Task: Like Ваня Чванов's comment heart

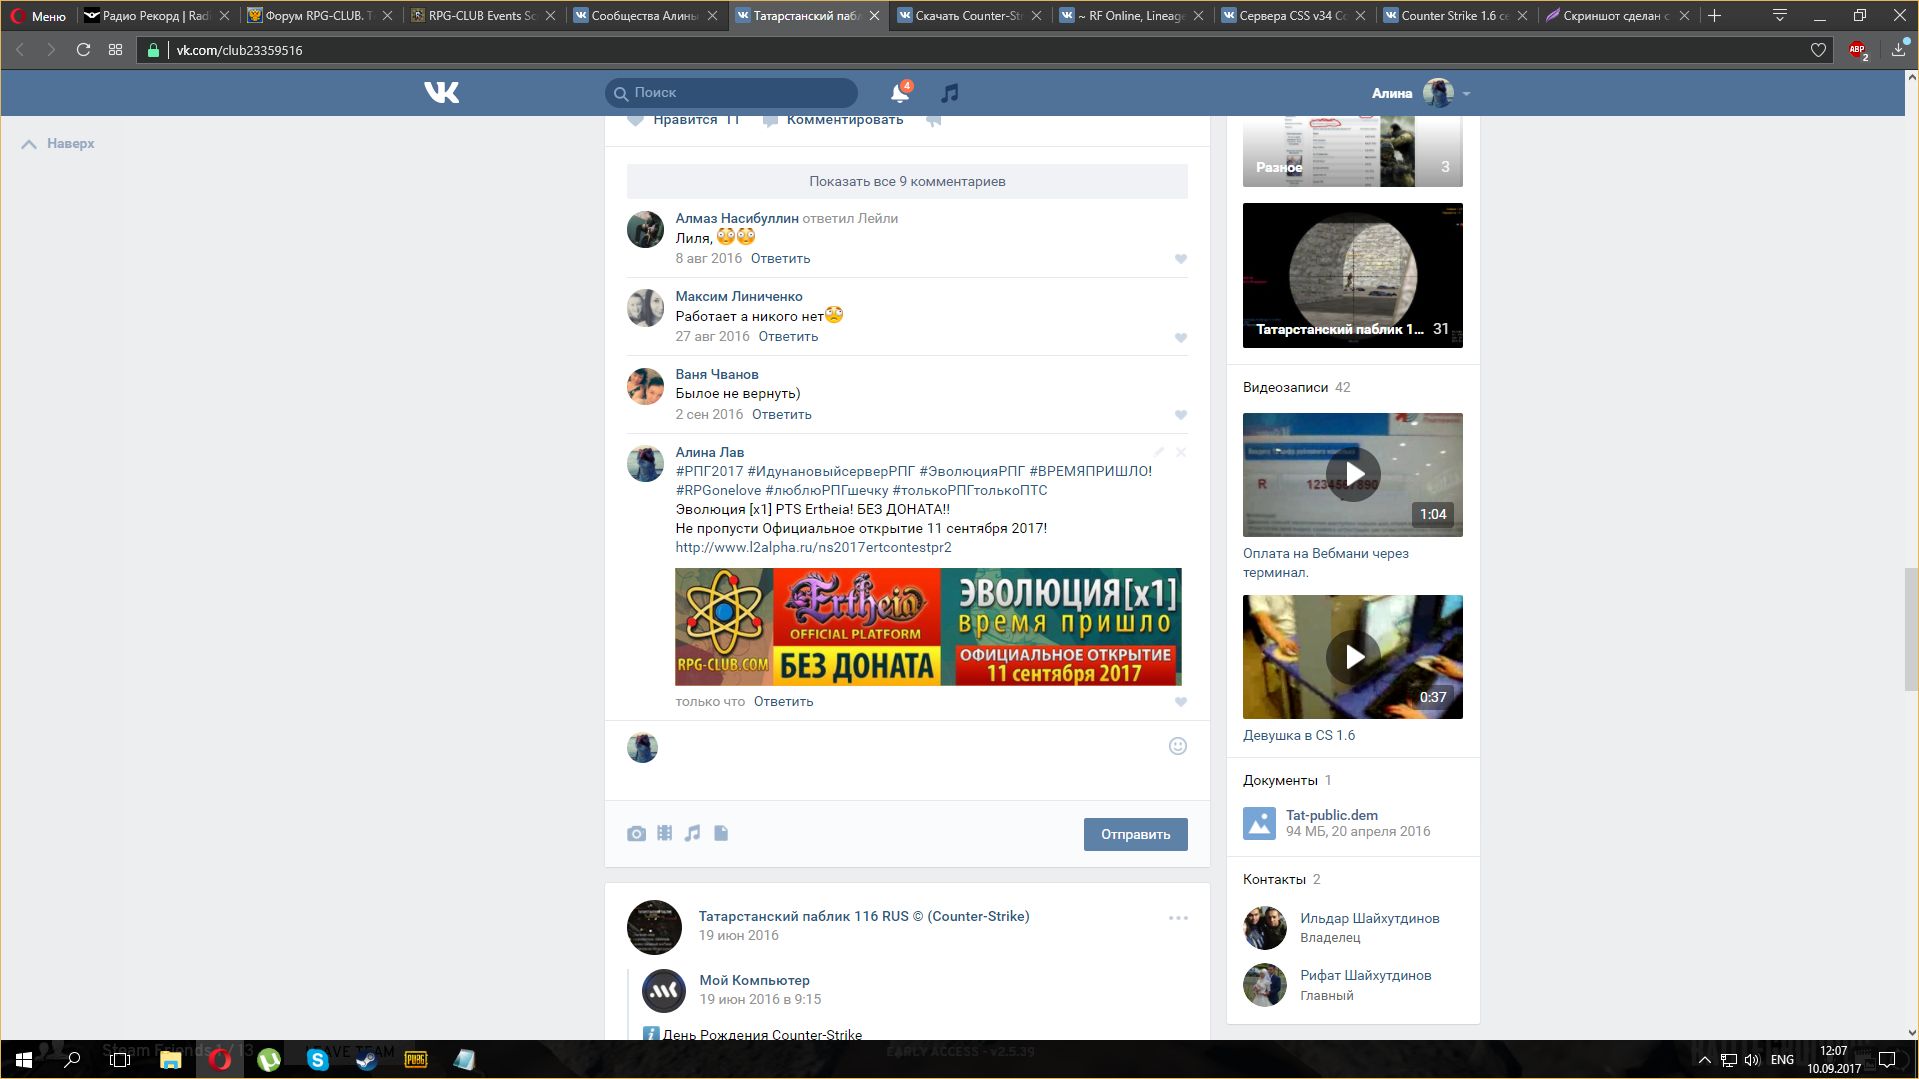Action: click(1181, 415)
